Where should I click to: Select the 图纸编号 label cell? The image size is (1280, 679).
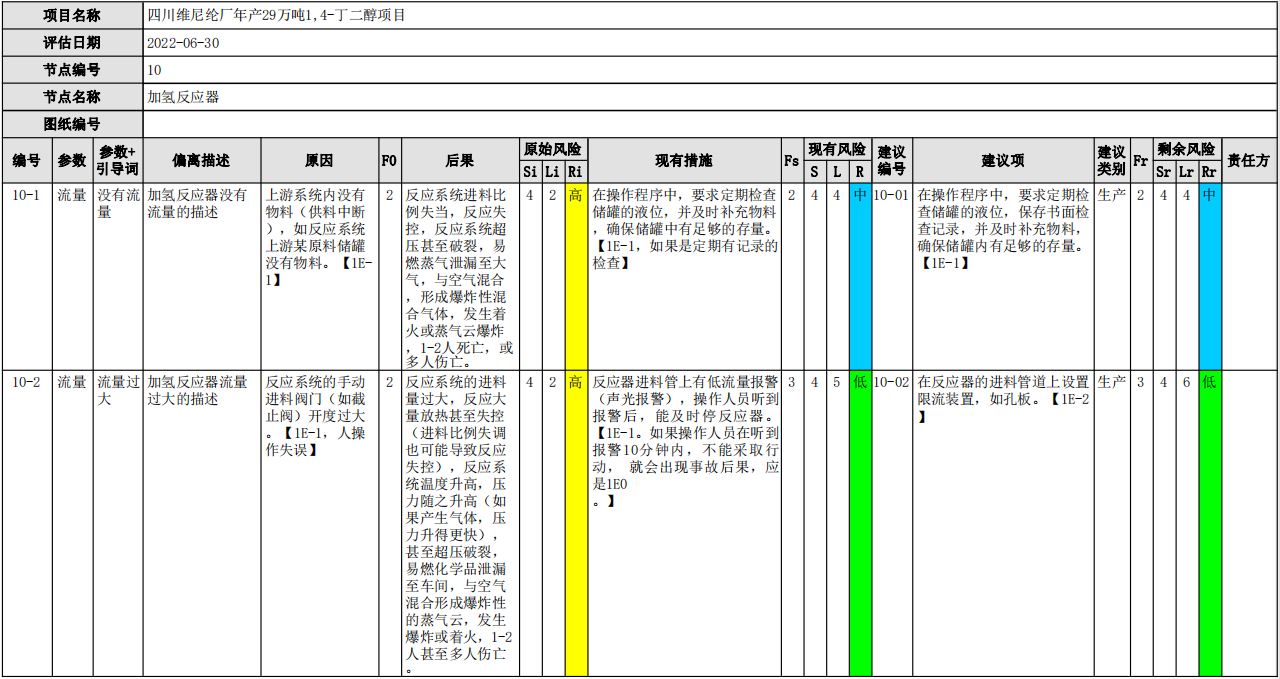[x=72, y=124]
